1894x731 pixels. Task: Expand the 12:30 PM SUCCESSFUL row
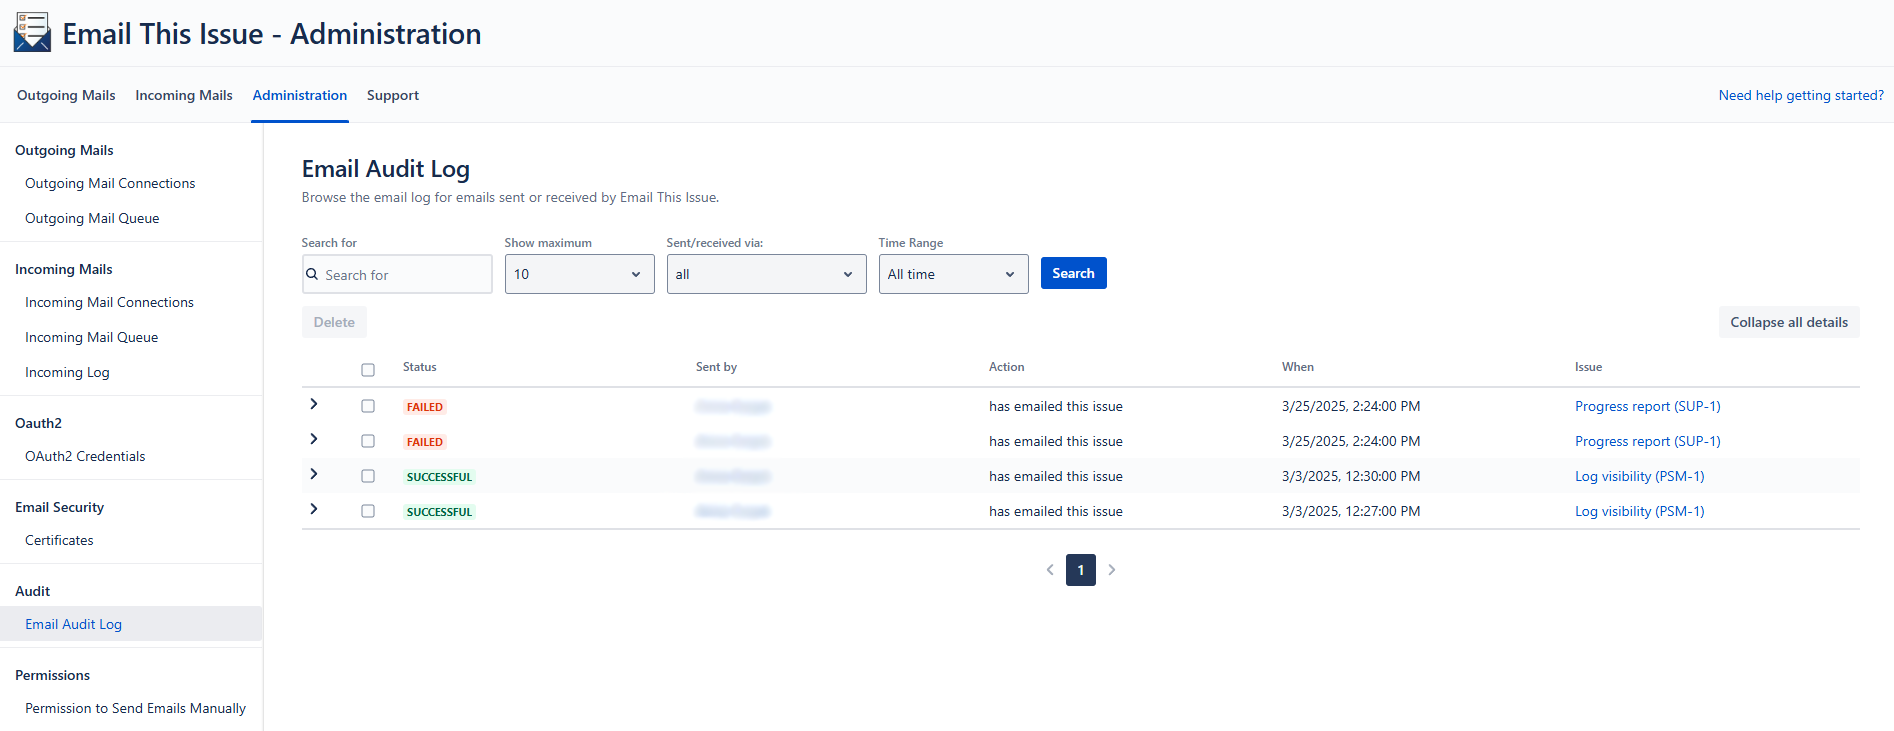click(314, 474)
